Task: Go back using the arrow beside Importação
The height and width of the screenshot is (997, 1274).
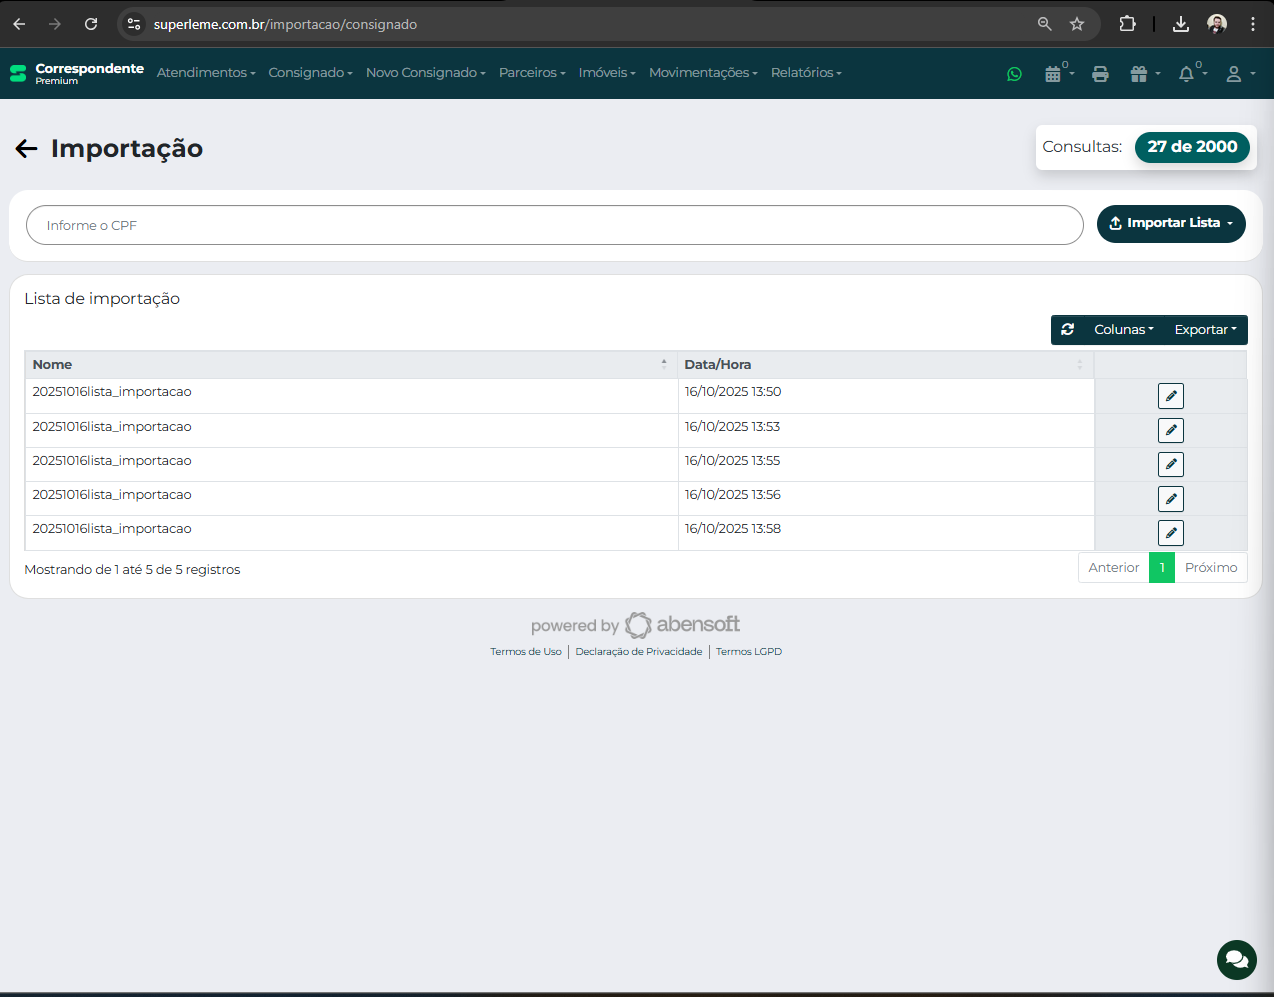Action: coord(26,149)
